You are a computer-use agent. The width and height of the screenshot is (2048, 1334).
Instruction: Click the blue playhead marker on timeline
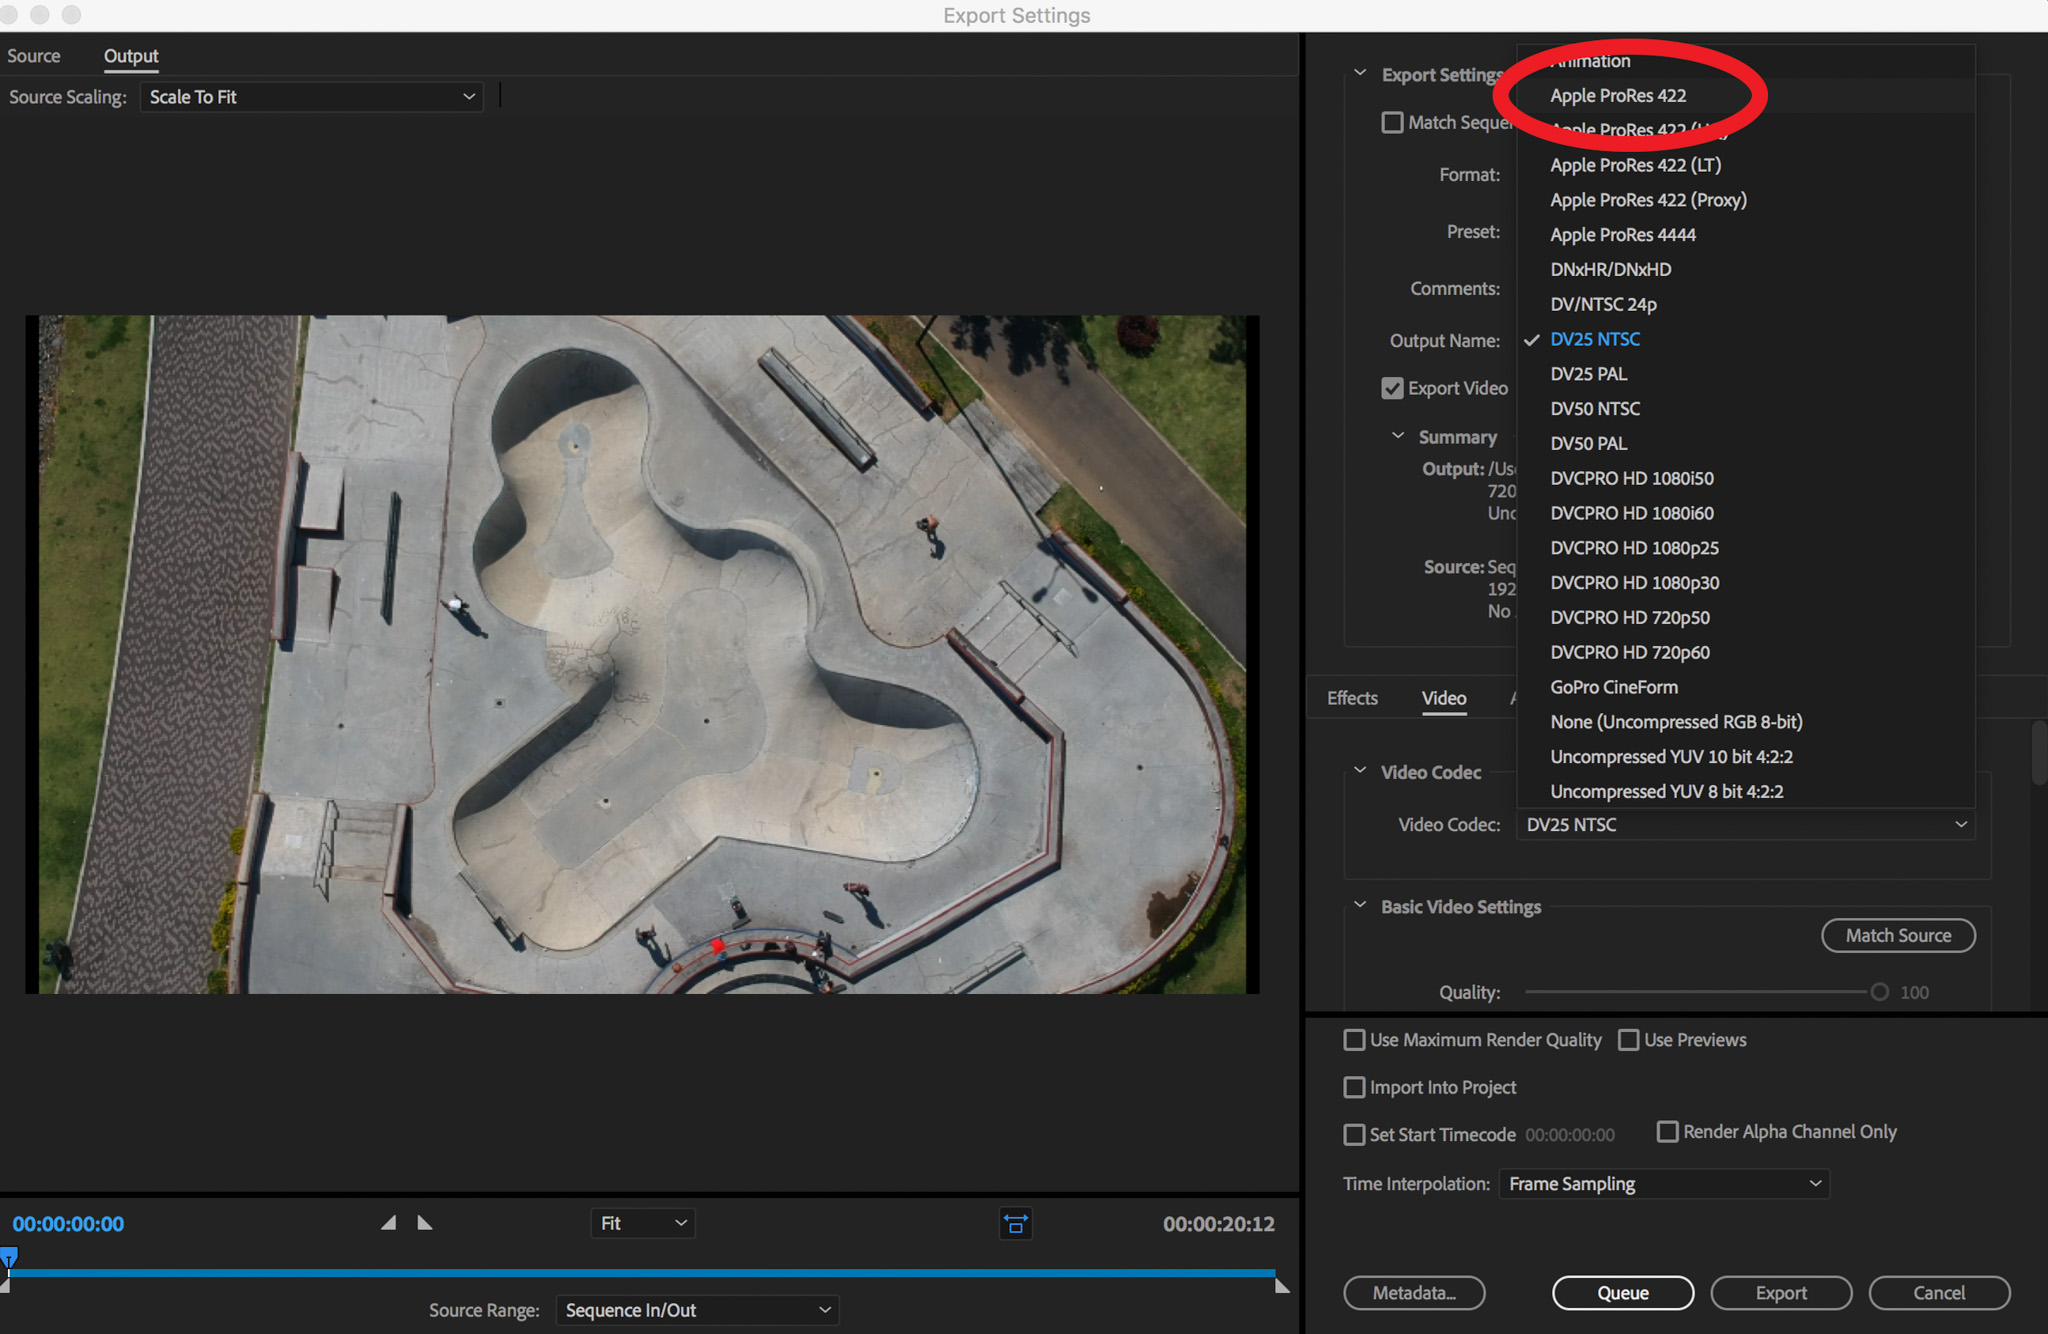tap(9, 1257)
